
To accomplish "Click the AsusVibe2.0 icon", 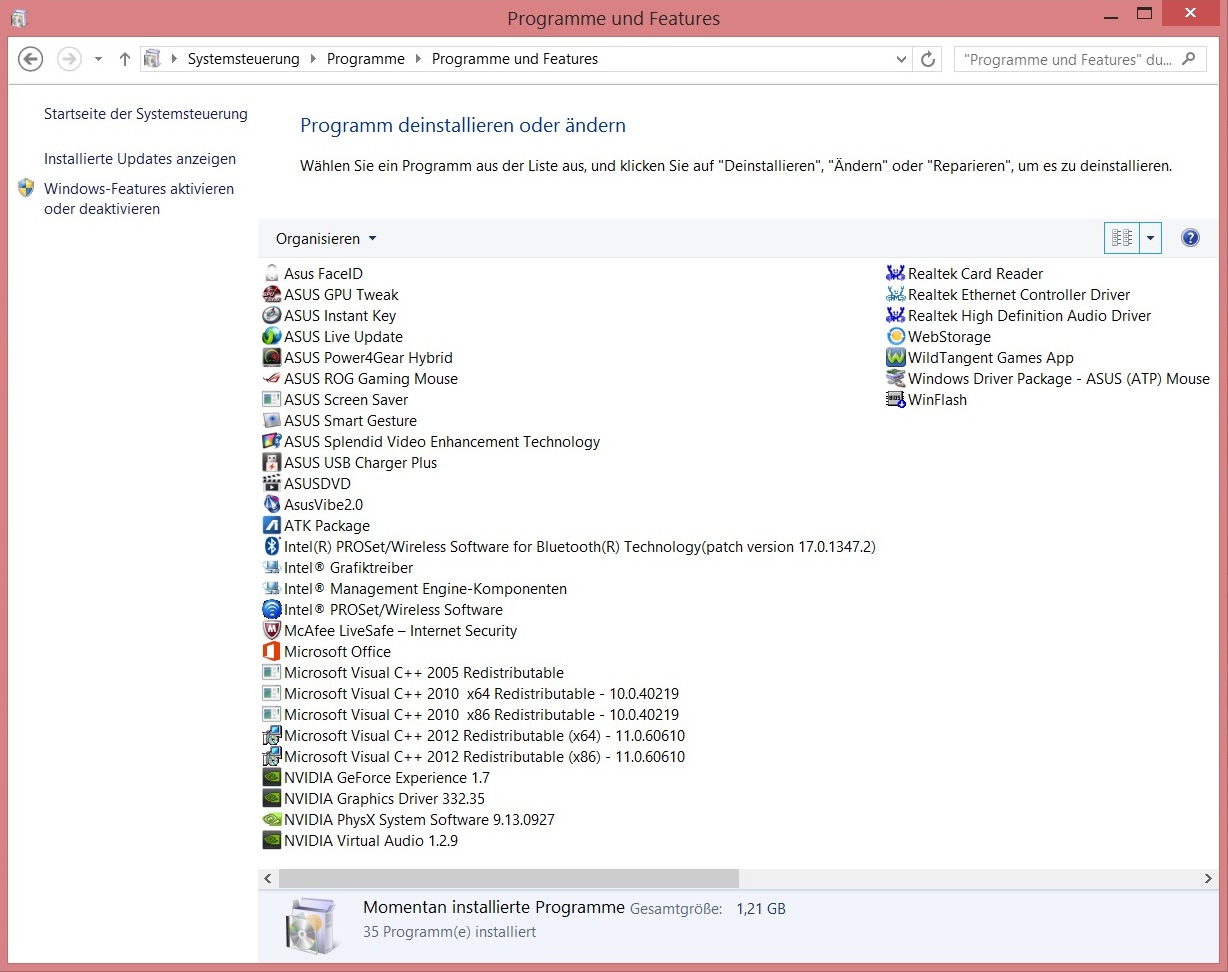I will [272, 504].
